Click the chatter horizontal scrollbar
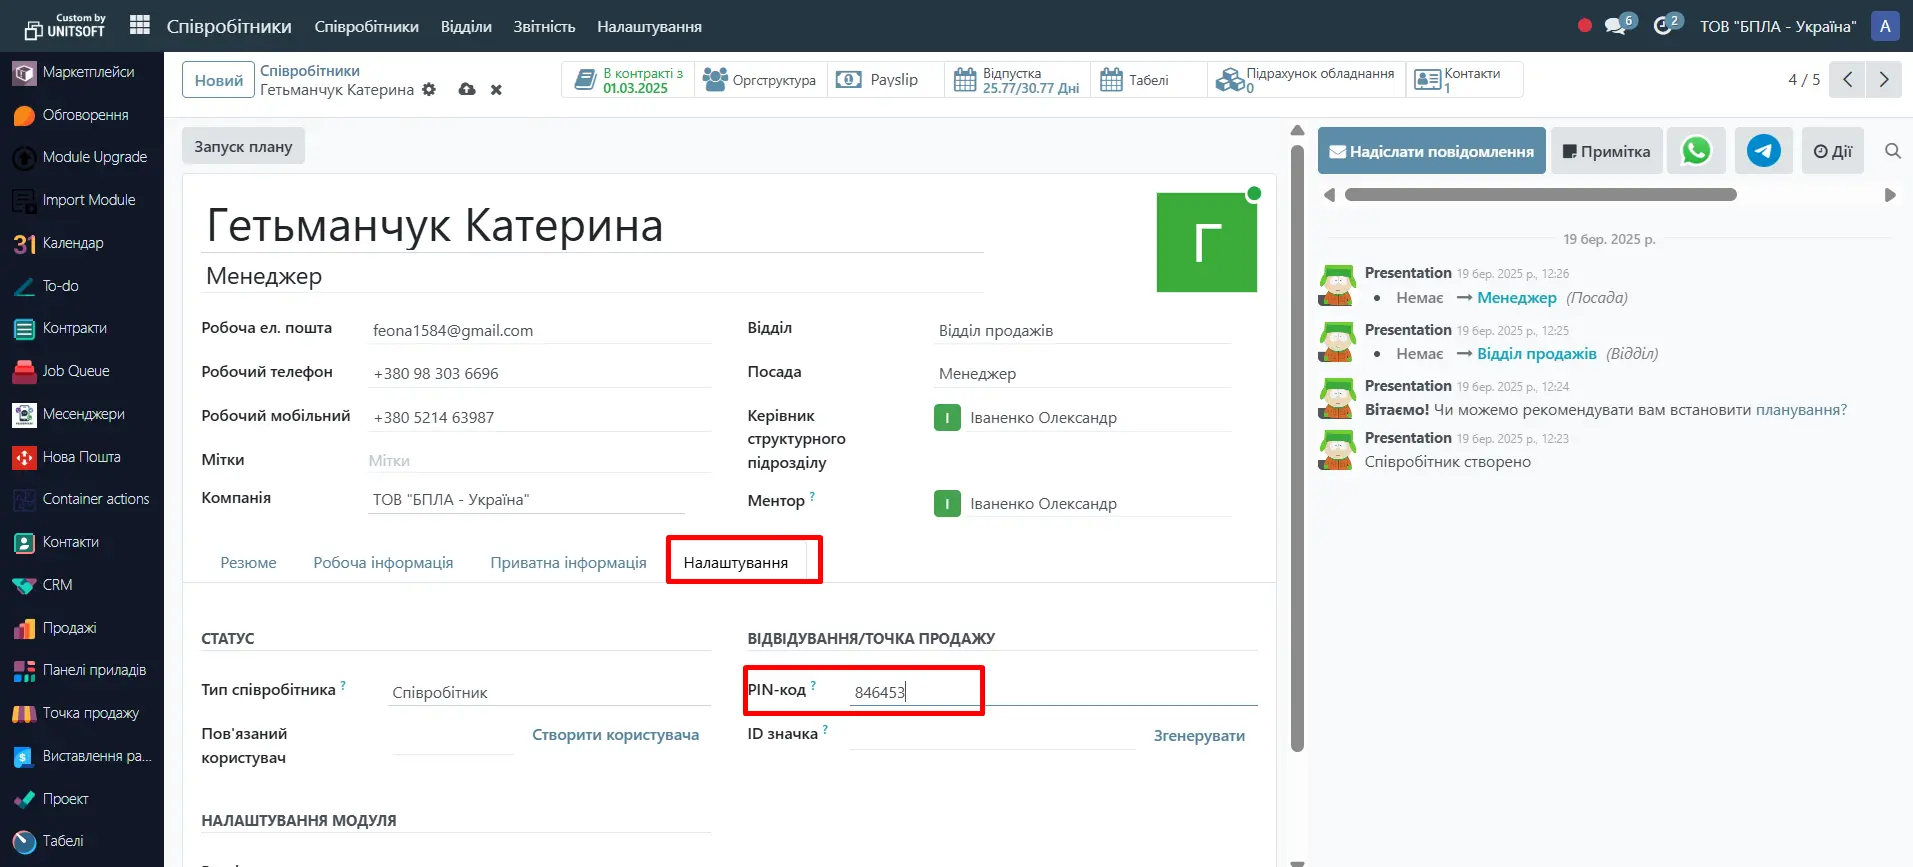Image resolution: width=1913 pixels, height=867 pixels. 1540,195
